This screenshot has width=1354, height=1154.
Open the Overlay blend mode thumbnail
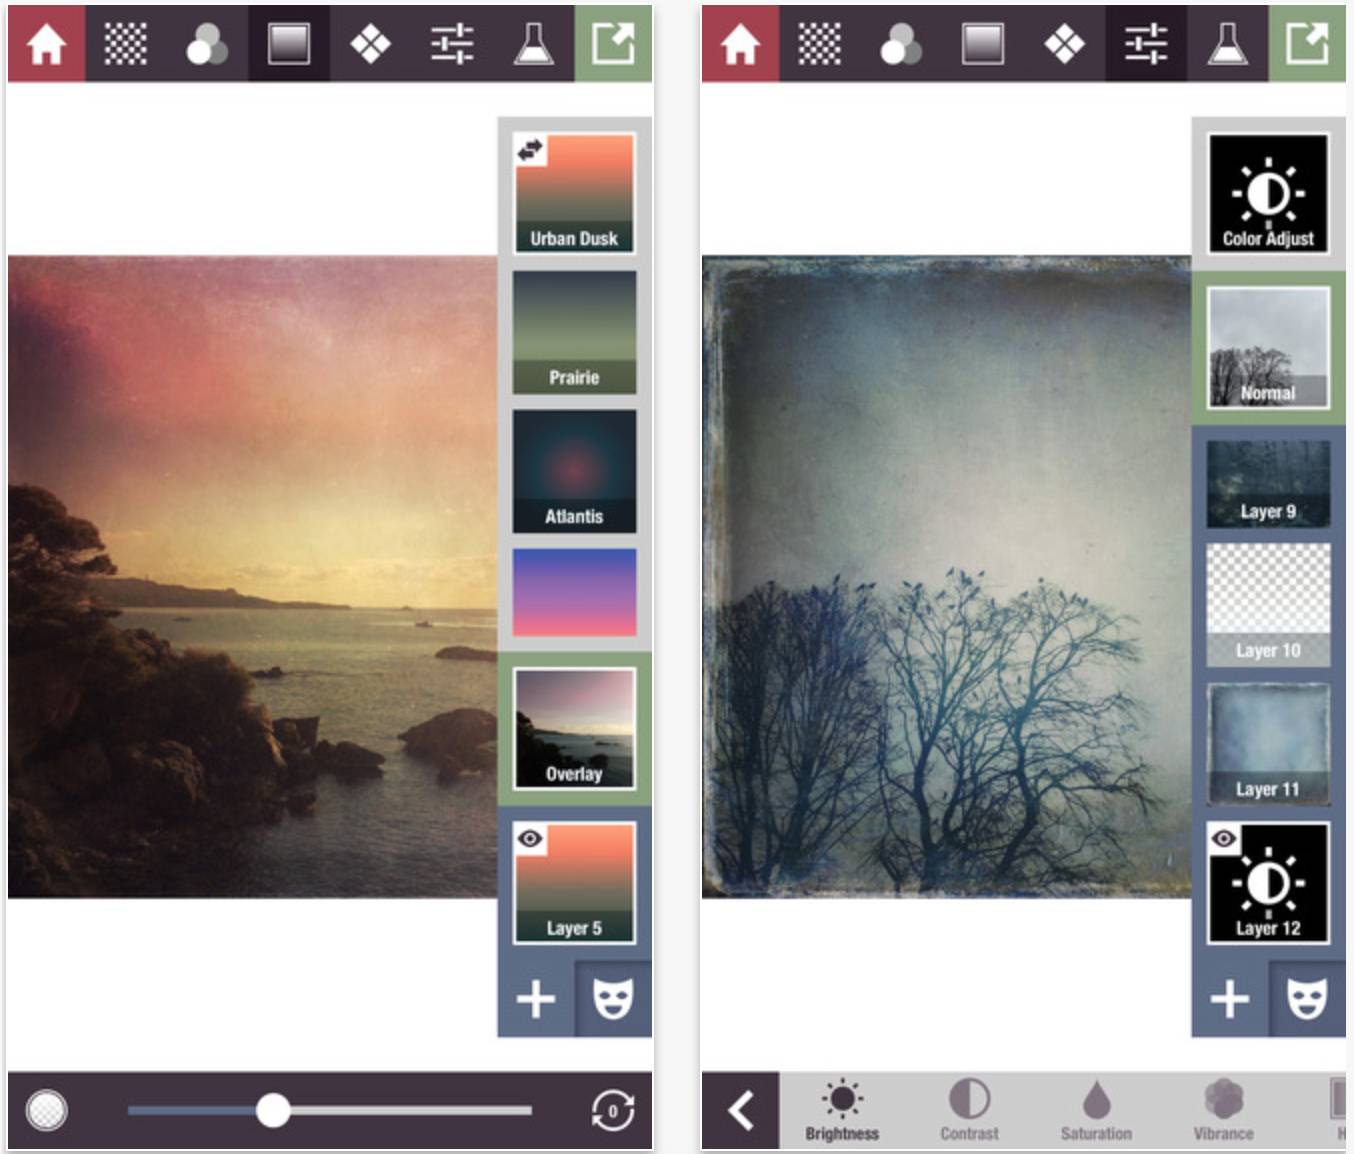tap(574, 729)
